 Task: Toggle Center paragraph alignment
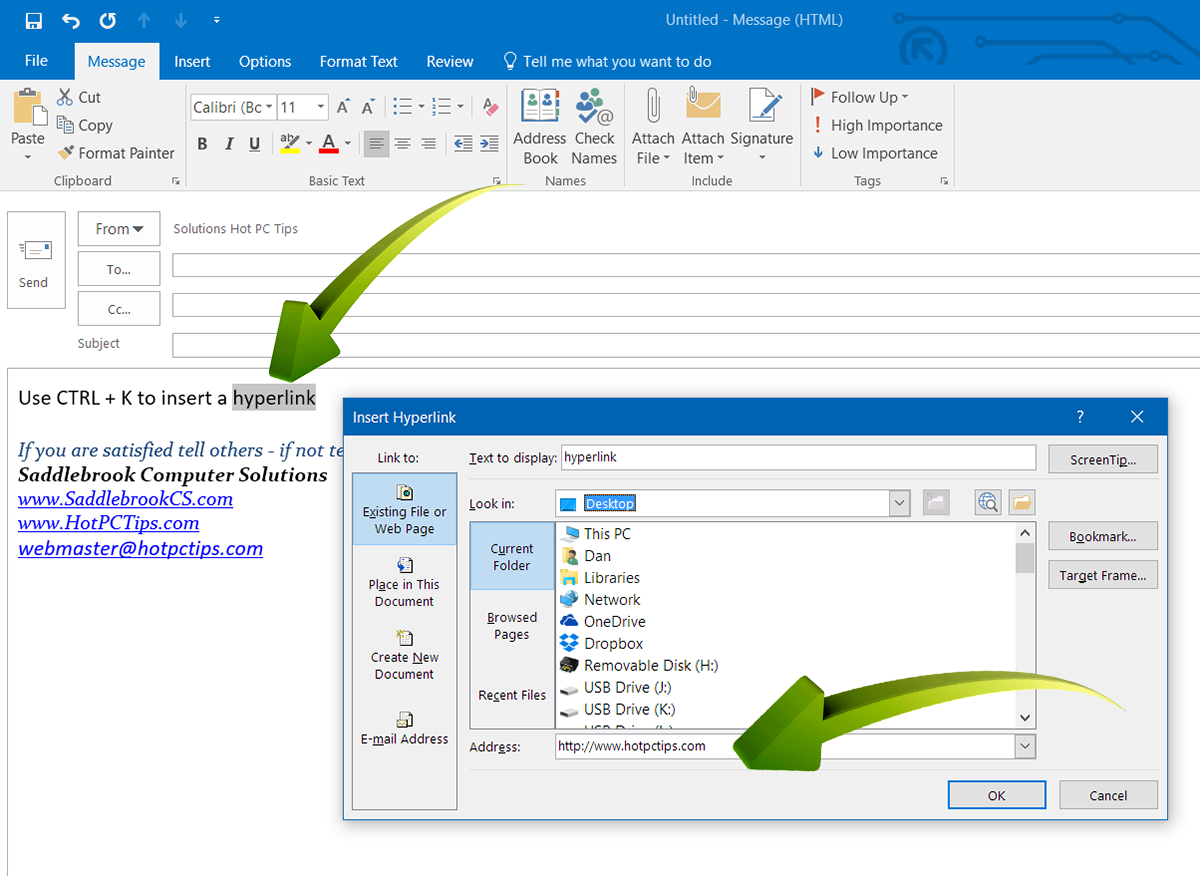click(403, 144)
